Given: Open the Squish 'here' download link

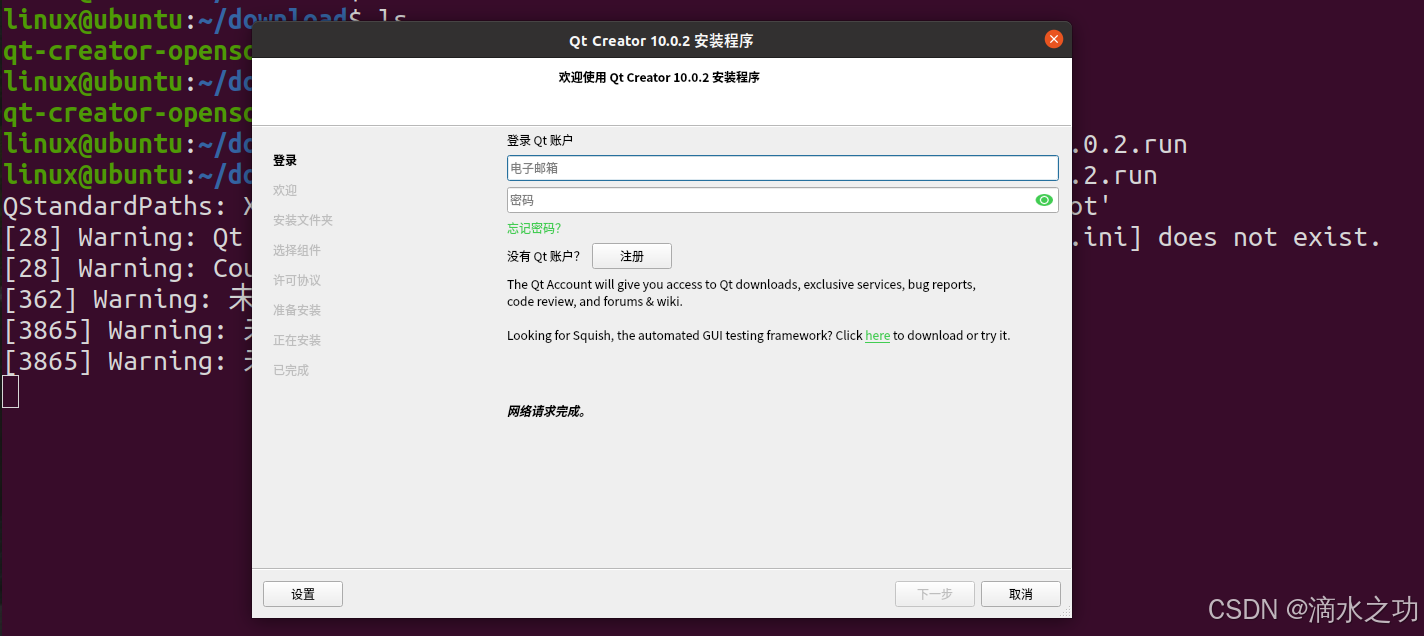Looking at the screenshot, I should [877, 336].
